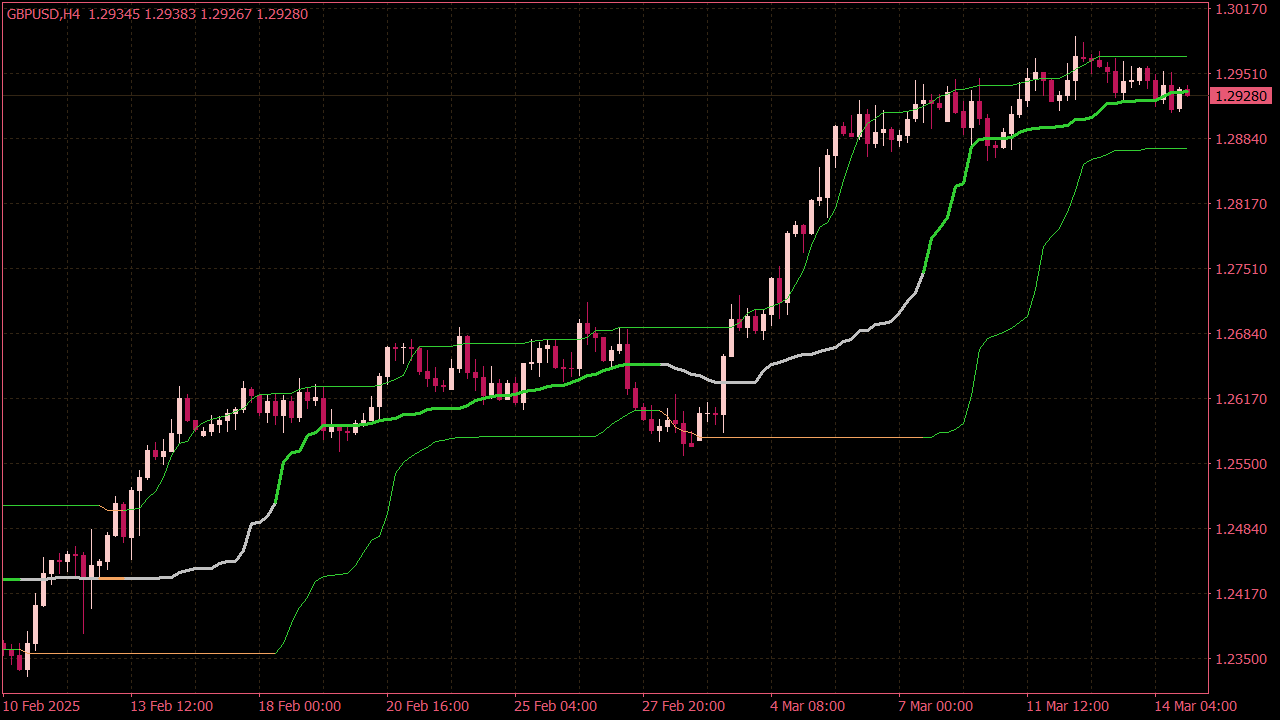Select the 27 Feb 20:00 time label
This screenshot has width=1280, height=720.
(684, 706)
